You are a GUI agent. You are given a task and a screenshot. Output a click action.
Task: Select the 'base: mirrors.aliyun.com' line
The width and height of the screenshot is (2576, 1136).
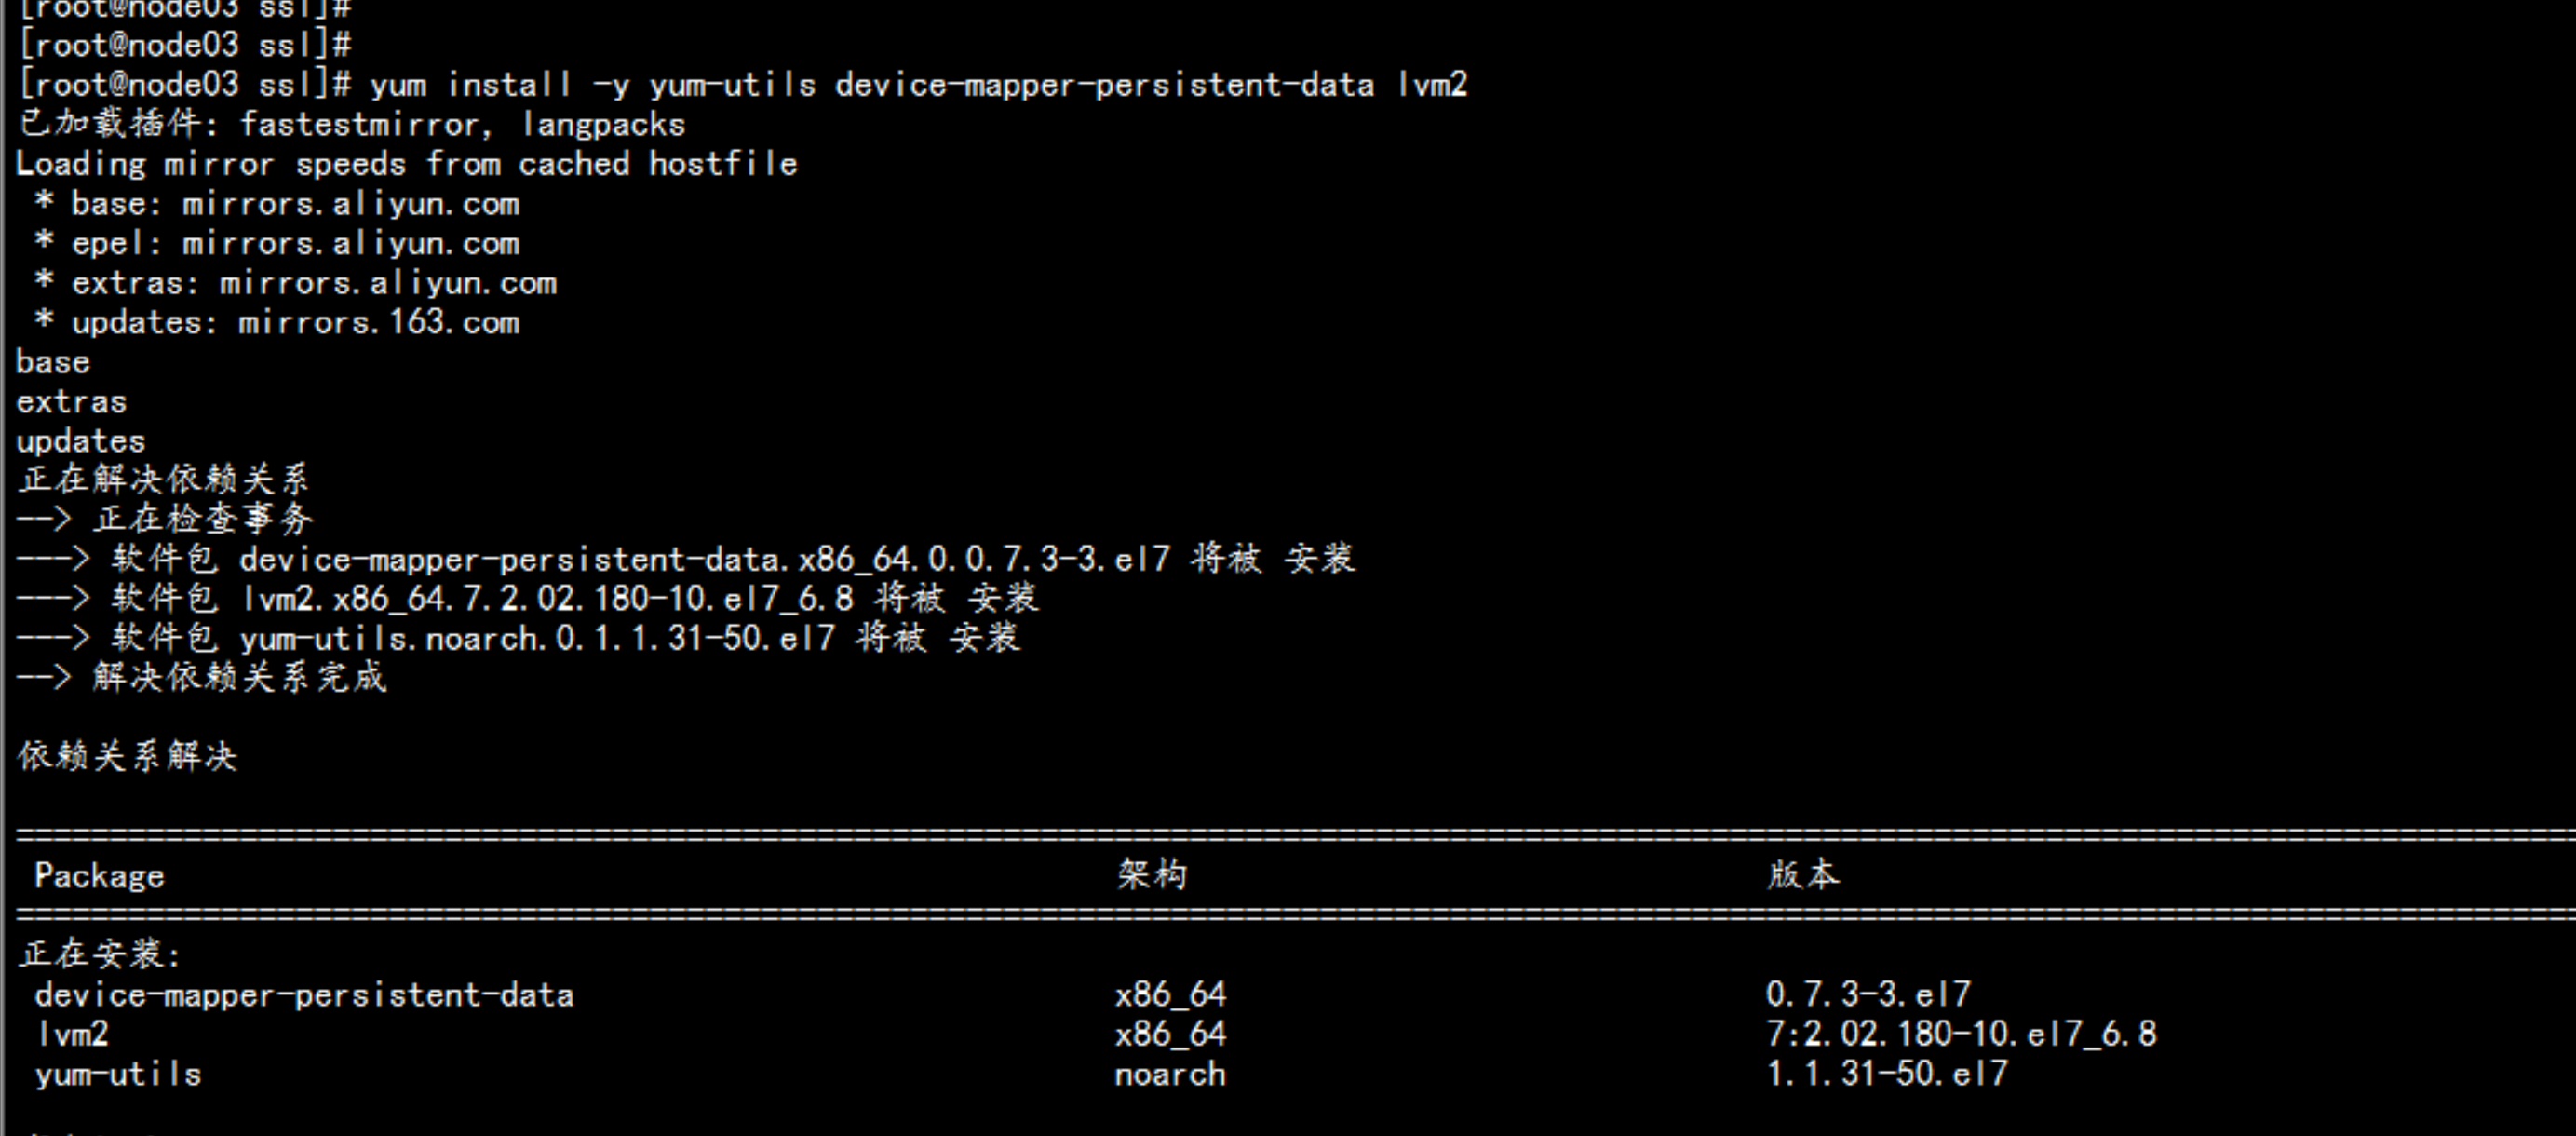coord(277,204)
